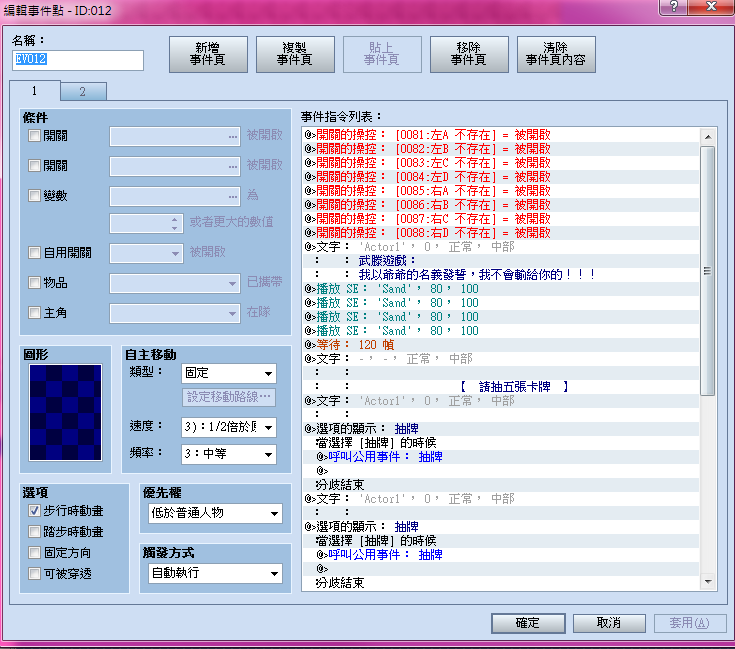Select the command for switch 0084:左D 不存在

coord(501,177)
